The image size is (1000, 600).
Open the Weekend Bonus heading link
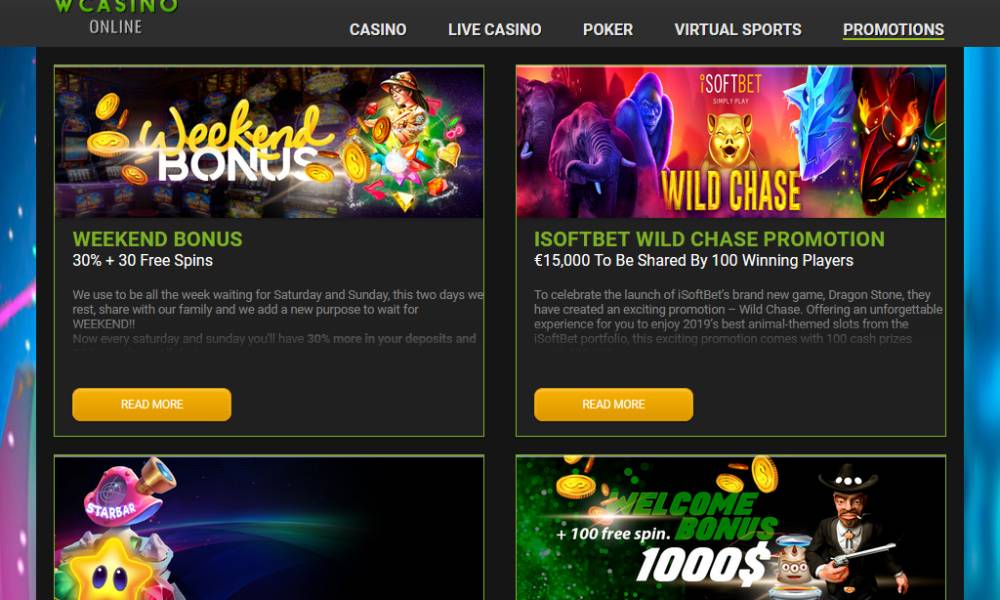[157, 239]
